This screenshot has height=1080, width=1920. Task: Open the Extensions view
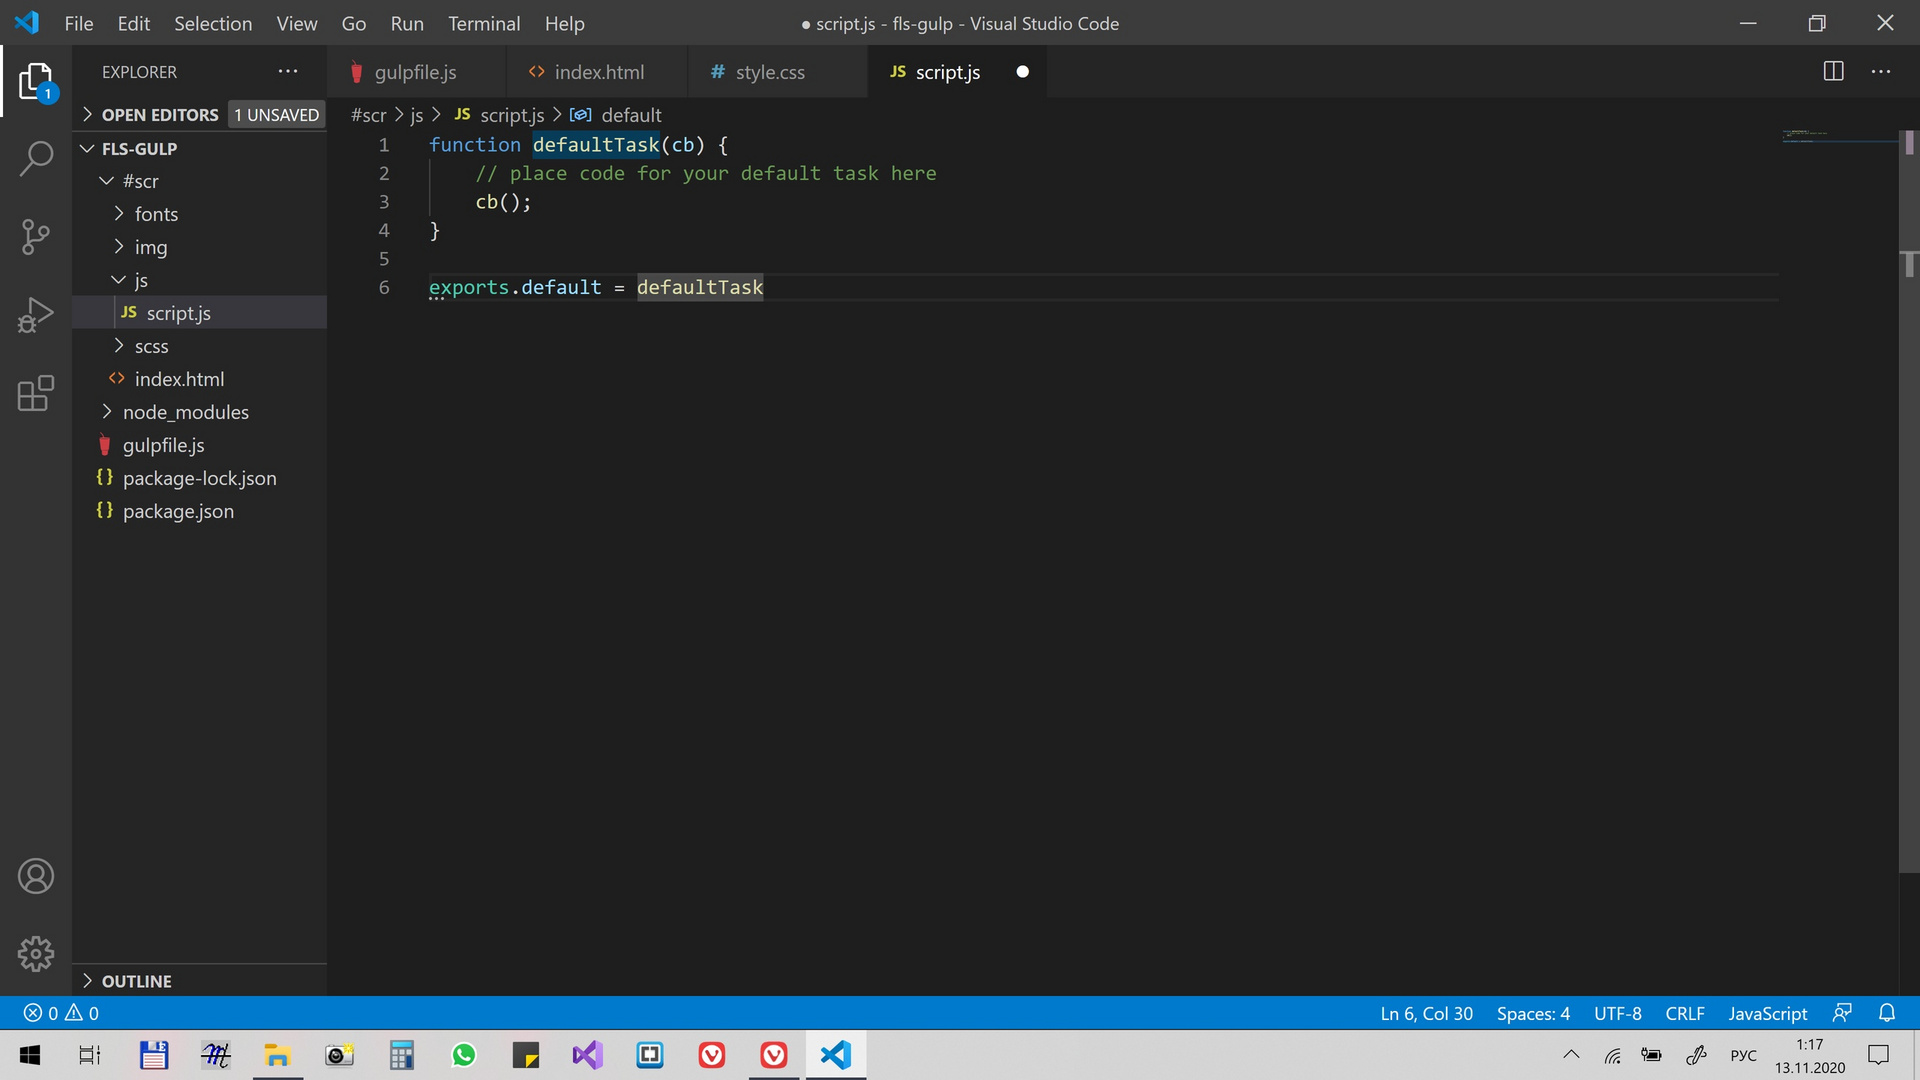click(36, 393)
